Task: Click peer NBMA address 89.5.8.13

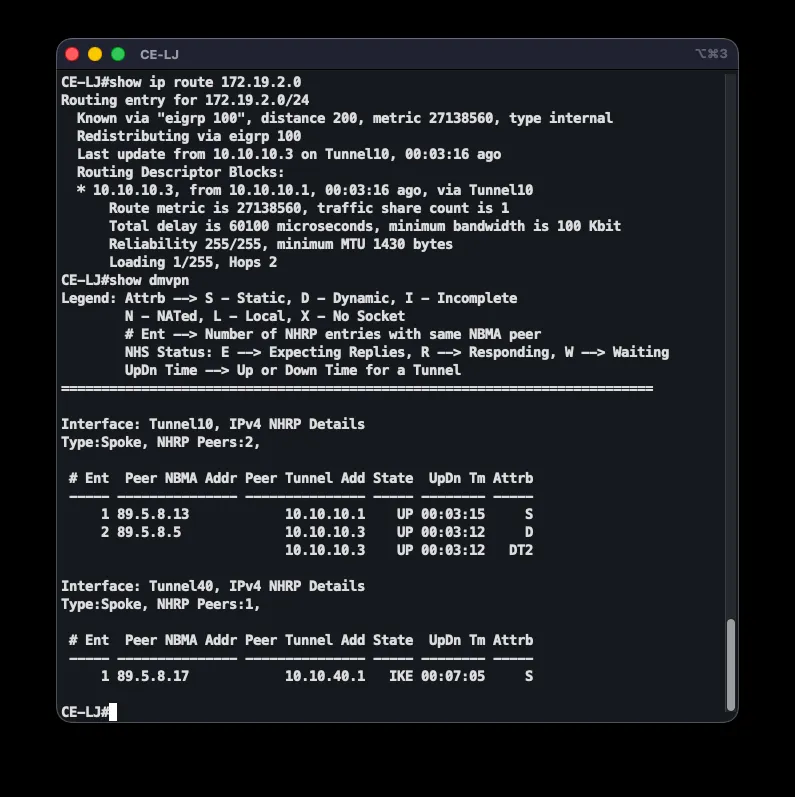Action: coord(153,514)
